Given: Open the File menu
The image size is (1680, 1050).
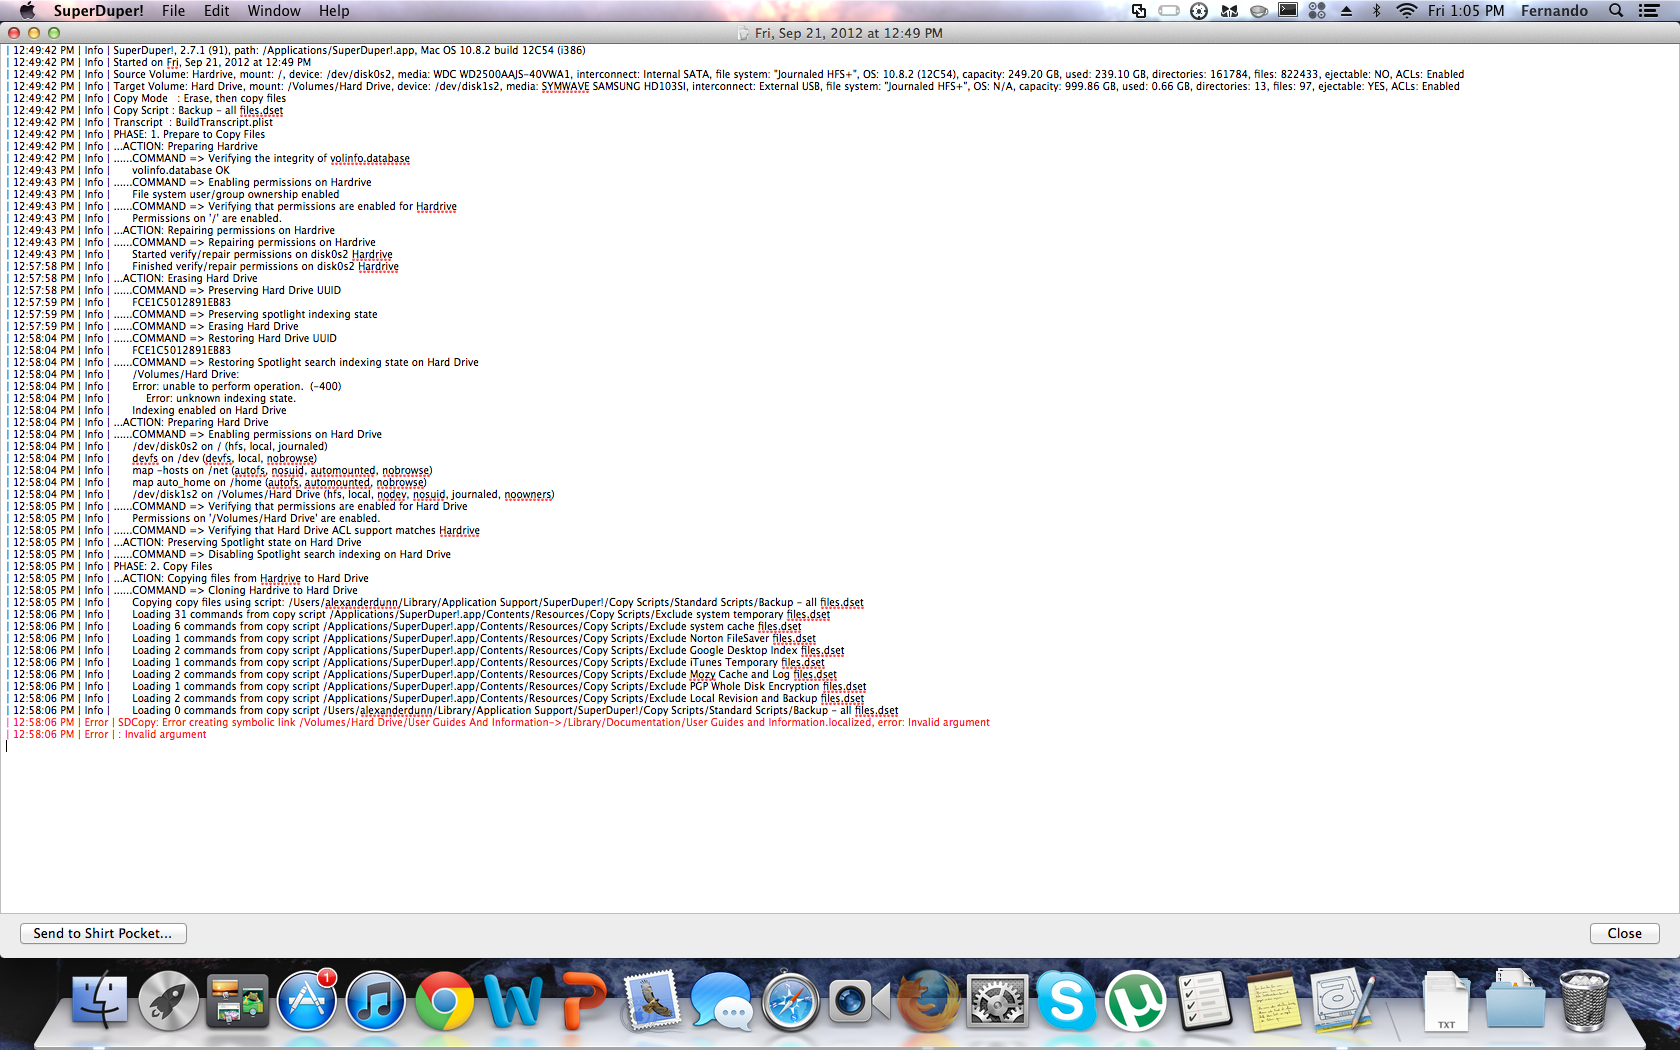Looking at the screenshot, I should [173, 11].
